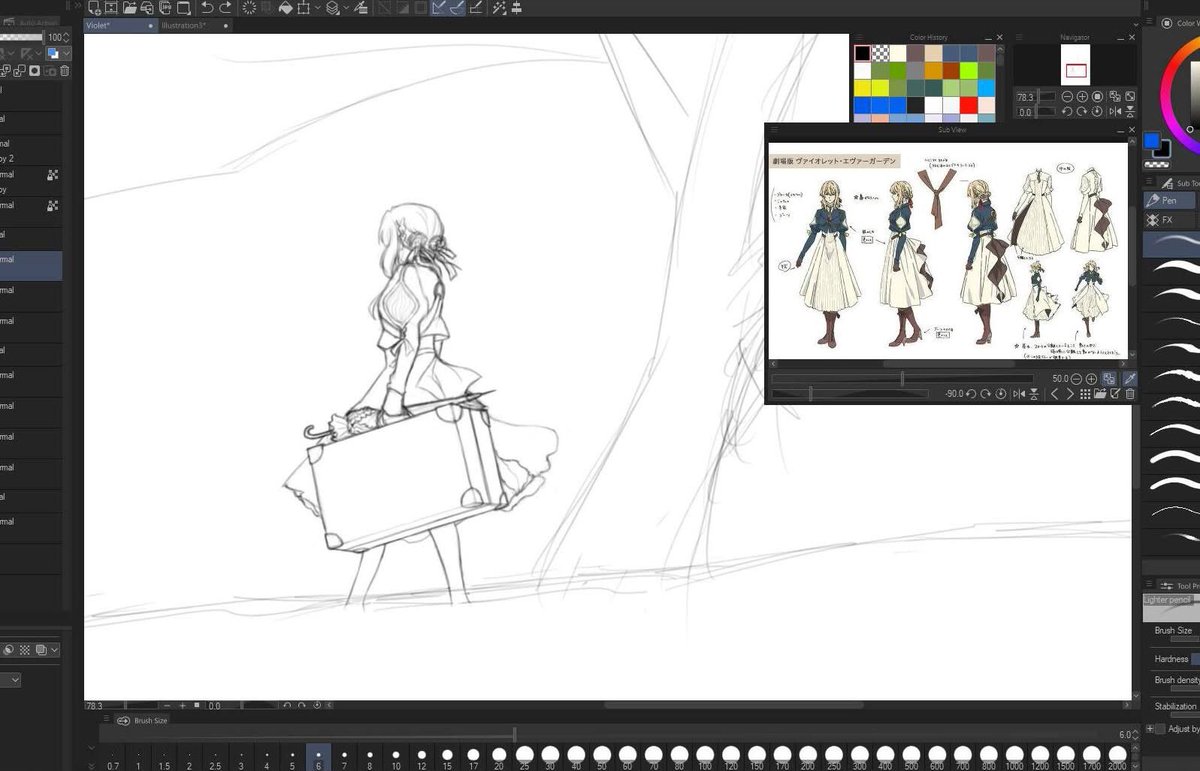Click the Brush Size panel slider
This screenshot has height=771, width=1200.
607,735
